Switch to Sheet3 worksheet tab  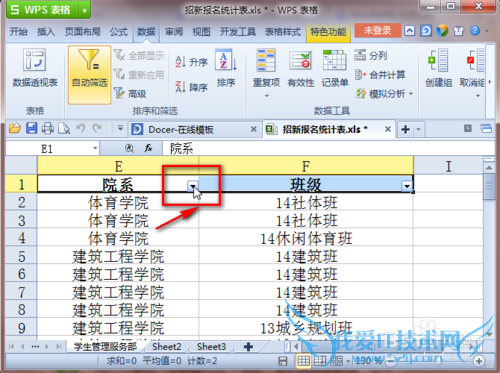click(211, 347)
